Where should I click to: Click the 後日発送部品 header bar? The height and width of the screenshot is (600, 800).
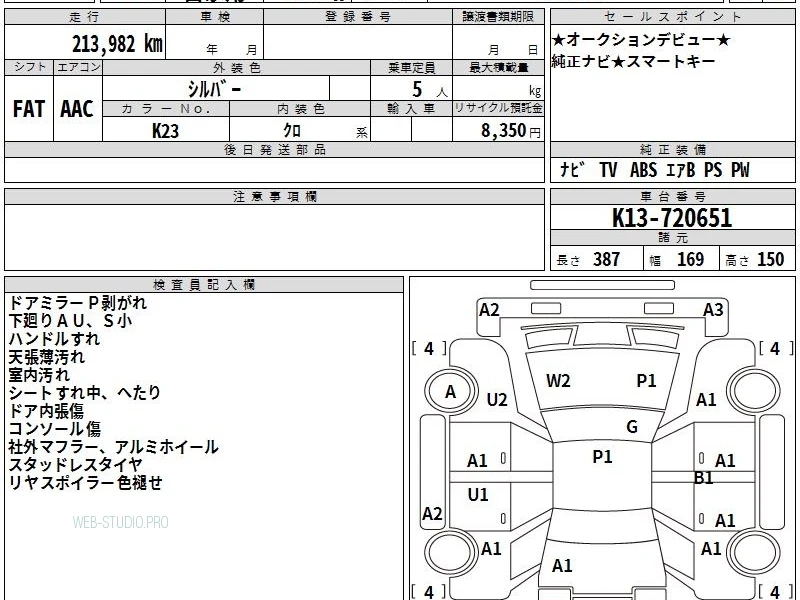pos(274,149)
